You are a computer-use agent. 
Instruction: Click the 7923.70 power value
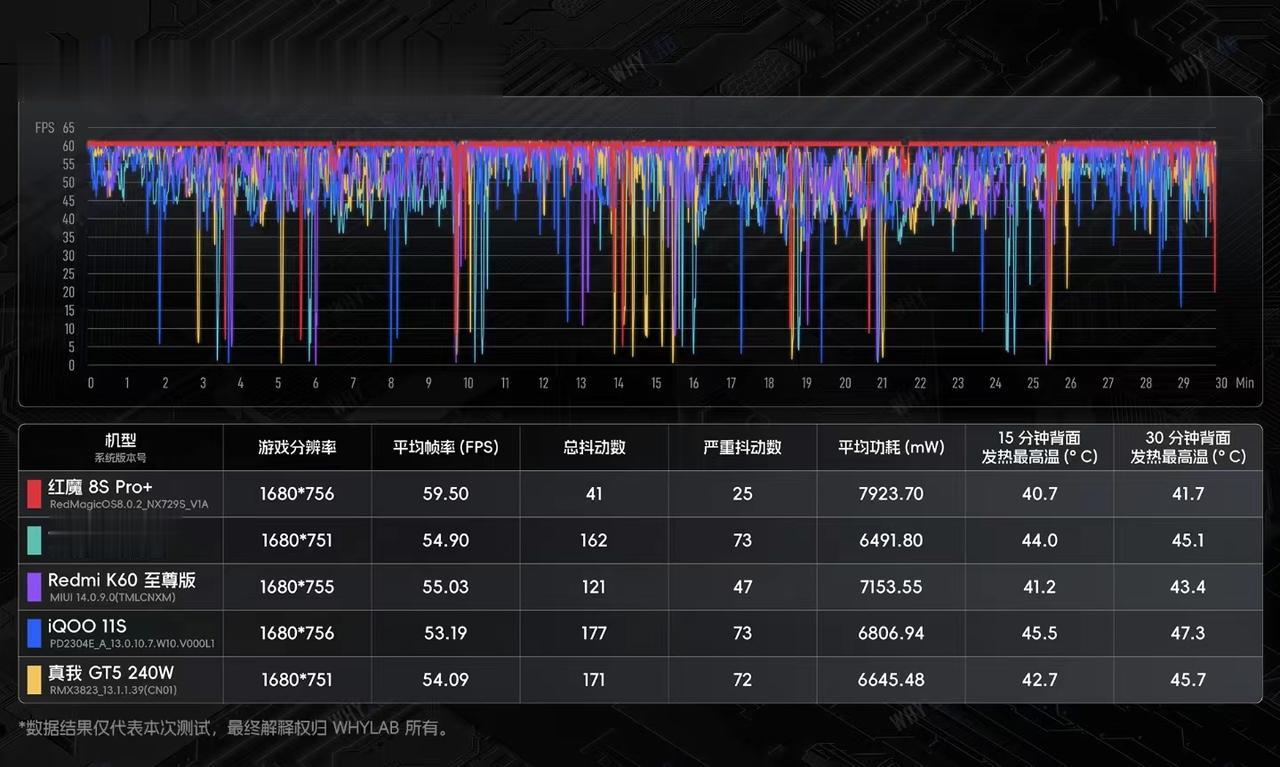click(x=891, y=494)
